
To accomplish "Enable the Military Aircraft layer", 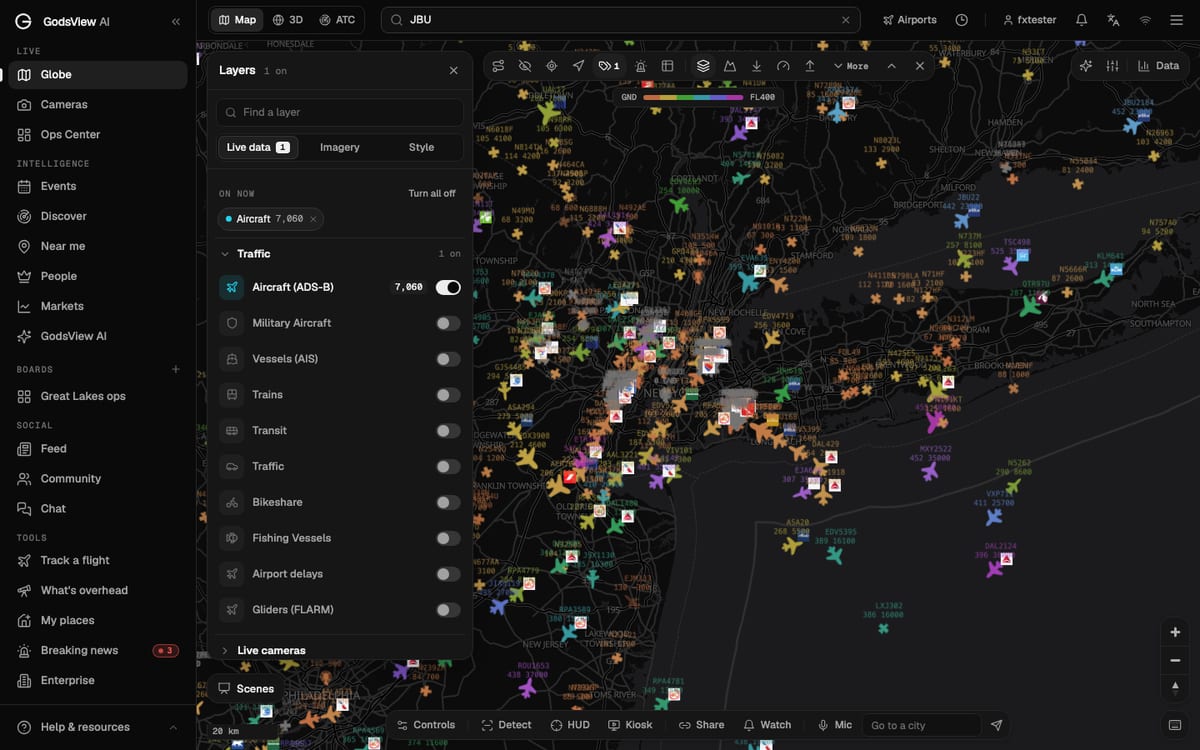I will pos(448,323).
